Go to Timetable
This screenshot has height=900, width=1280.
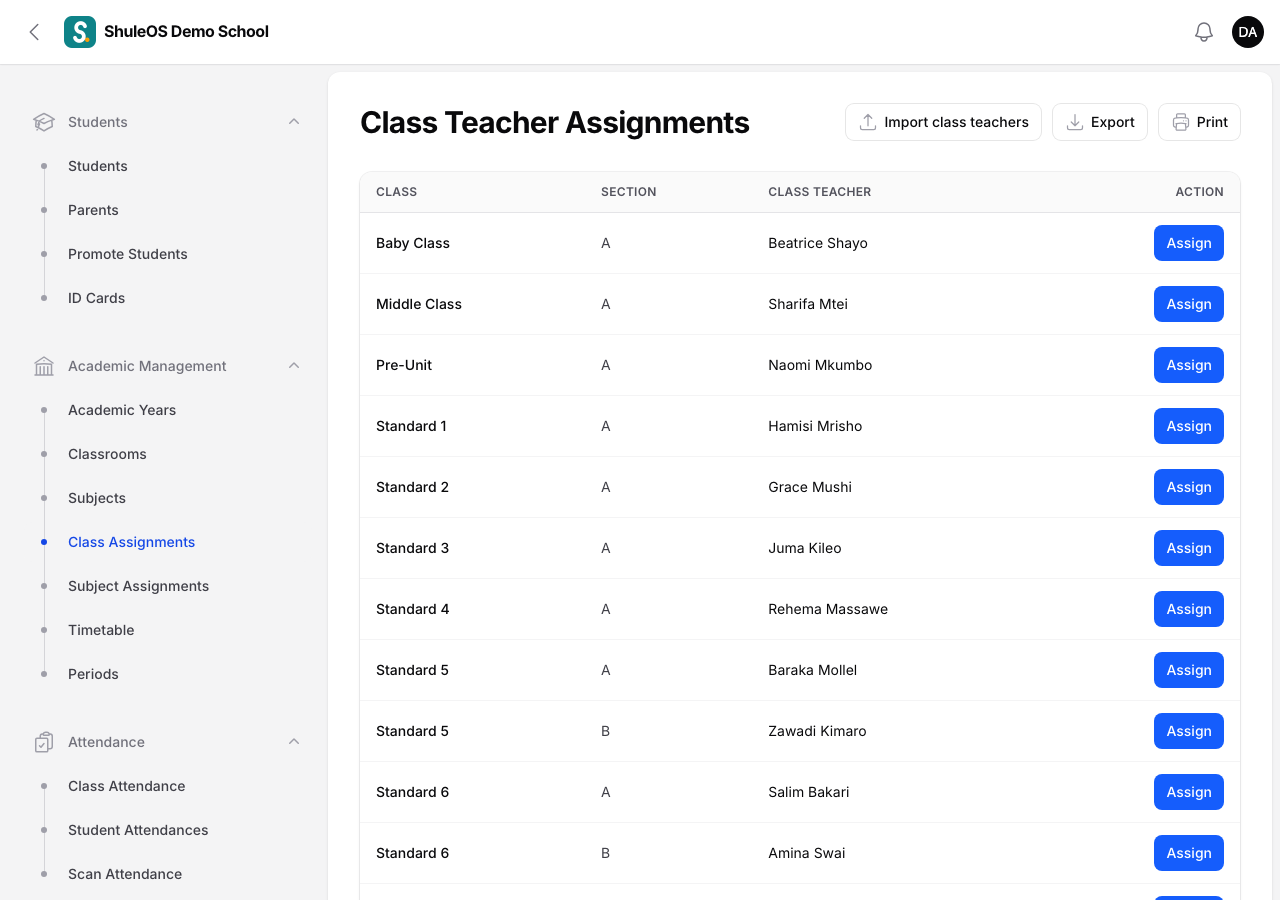pyautogui.click(x=101, y=630)
